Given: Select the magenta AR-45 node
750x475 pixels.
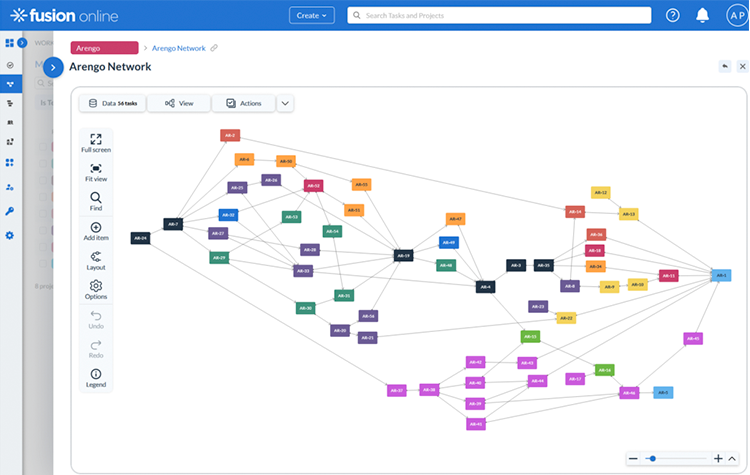Looking at the screenshot, I should 693,339.
